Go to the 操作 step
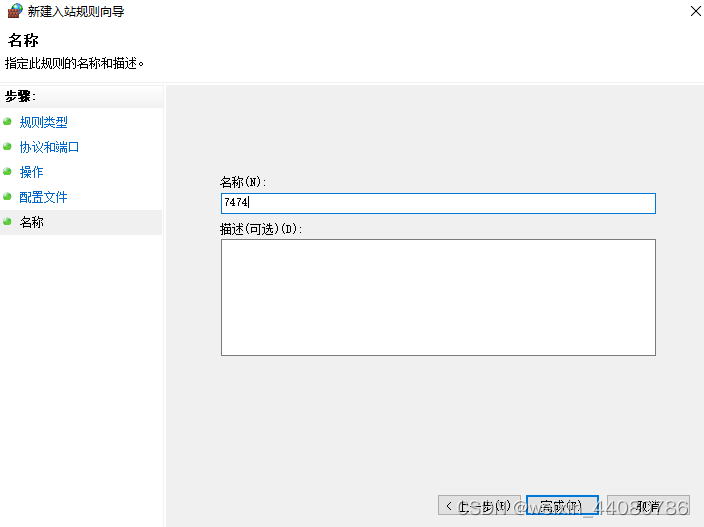 [31, 172]
